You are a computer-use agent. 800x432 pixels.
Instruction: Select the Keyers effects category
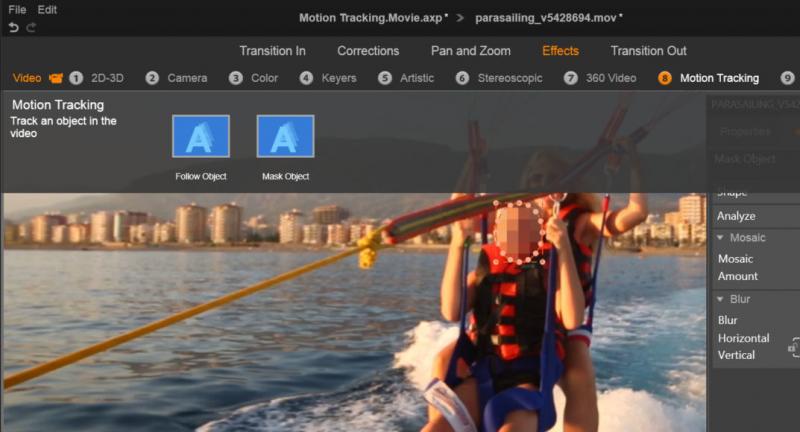pyautogui.click(x=339, y=78)
